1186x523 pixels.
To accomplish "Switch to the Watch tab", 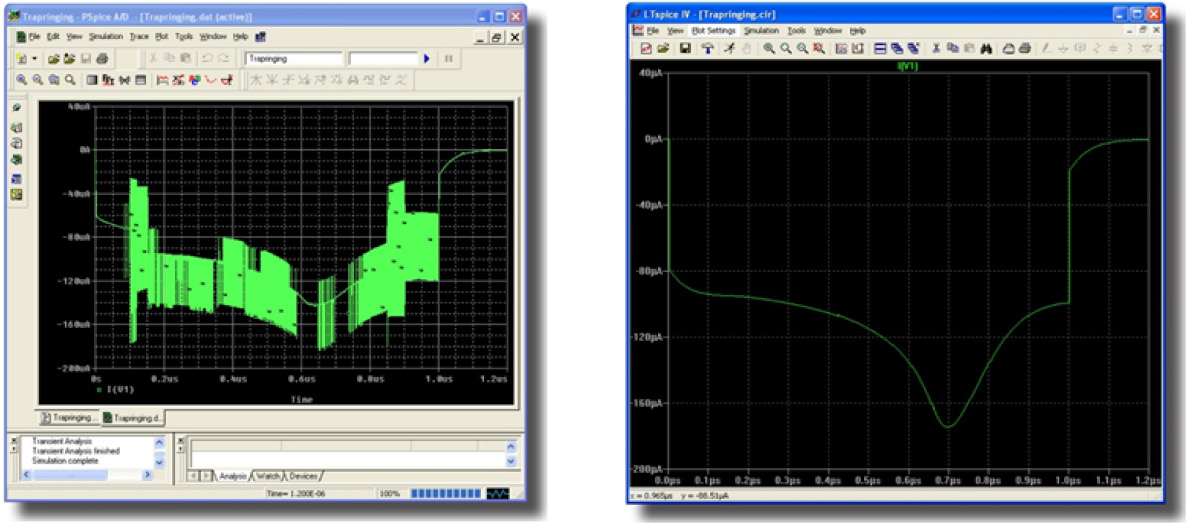I will coord(266,475).
